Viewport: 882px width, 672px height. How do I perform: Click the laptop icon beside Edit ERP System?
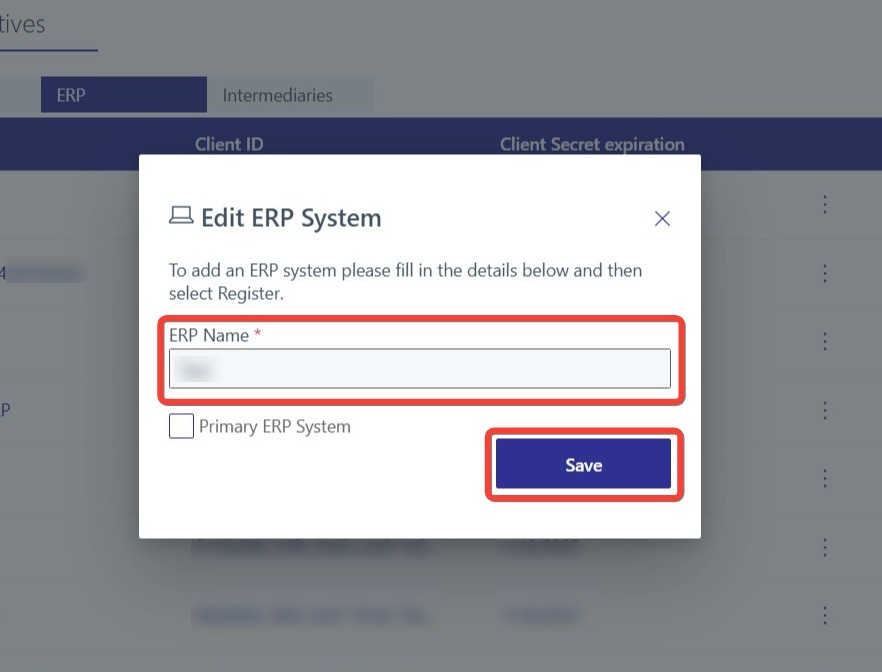pos(181,217)
